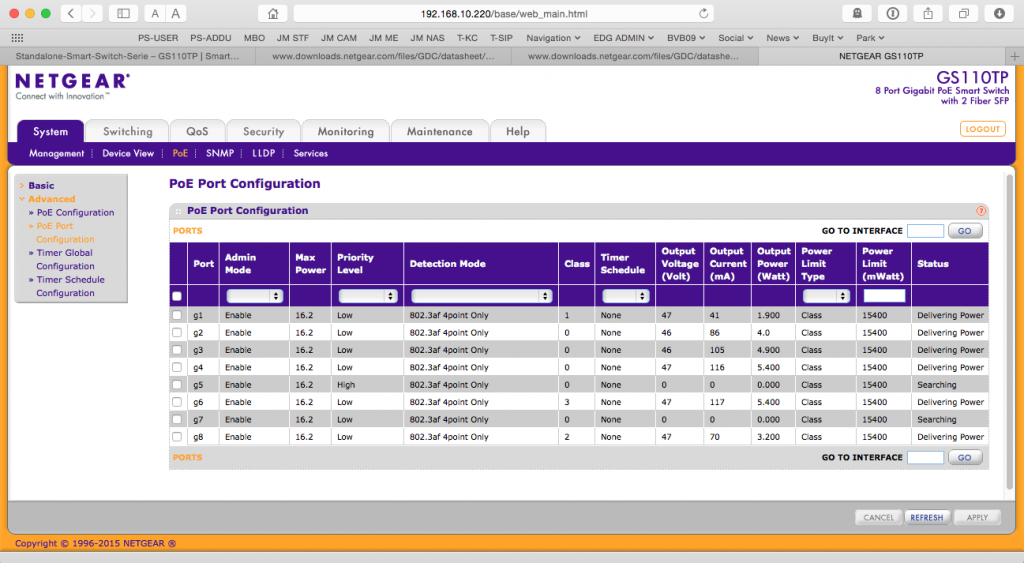The width and height of the screenshot is (1024, 563).
Task: Check the box for port g8
Action: [177, 437]
